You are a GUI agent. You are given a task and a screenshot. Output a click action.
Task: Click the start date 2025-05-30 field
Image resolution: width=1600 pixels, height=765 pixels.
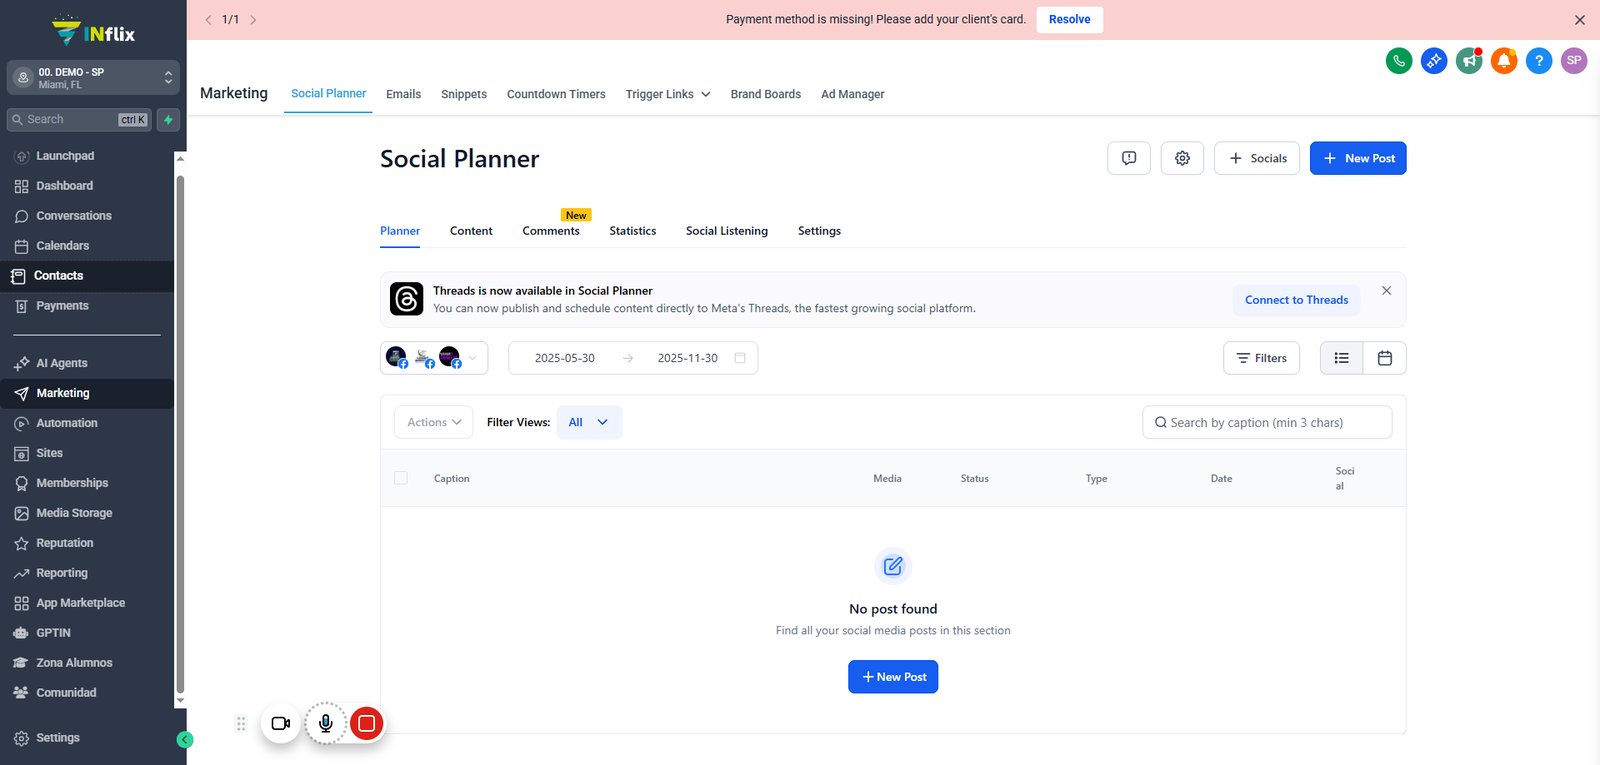point(565,358)
